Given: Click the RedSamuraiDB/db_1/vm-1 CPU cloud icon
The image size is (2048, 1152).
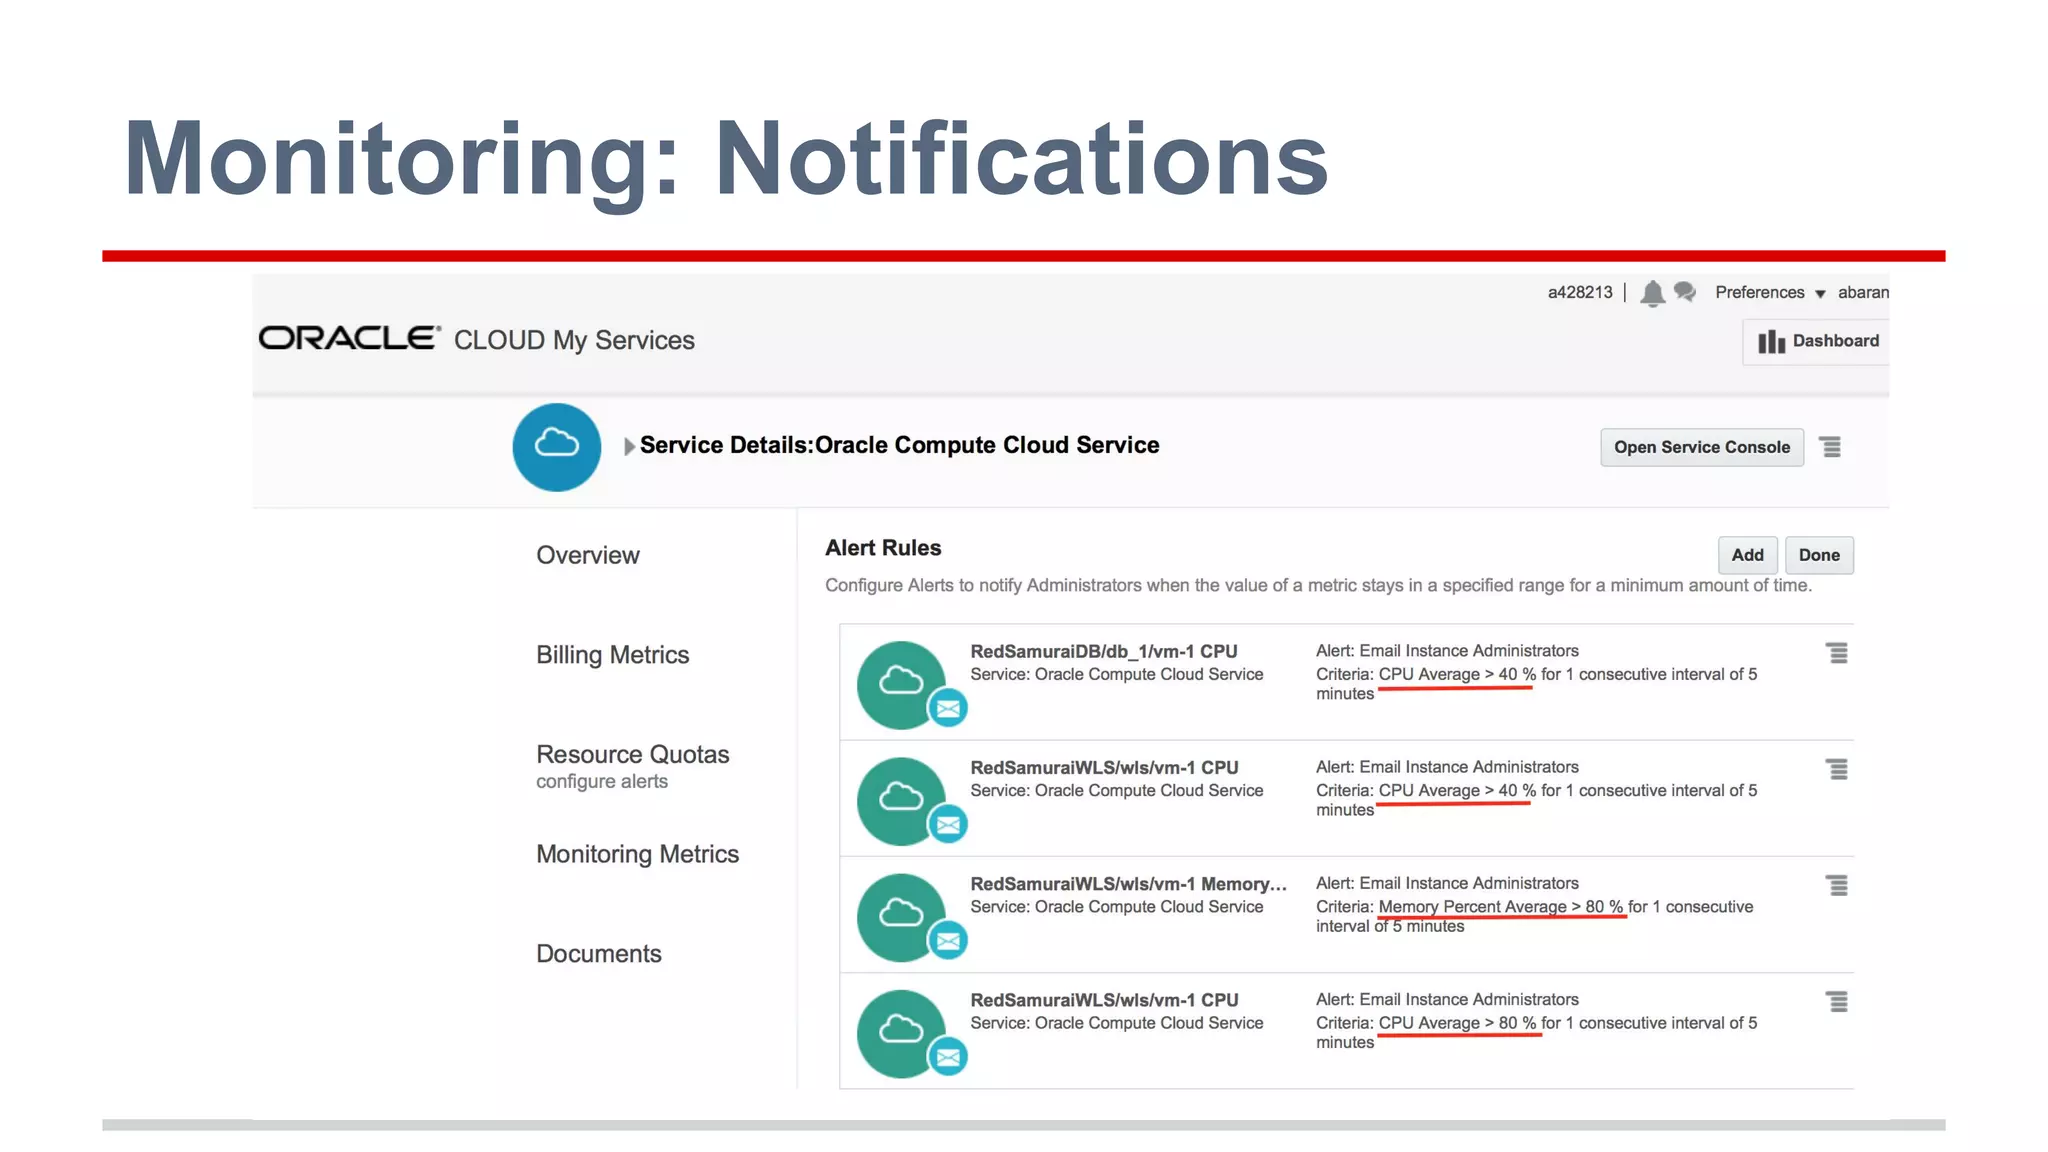Looking at the screenshot, I should 901,685.
